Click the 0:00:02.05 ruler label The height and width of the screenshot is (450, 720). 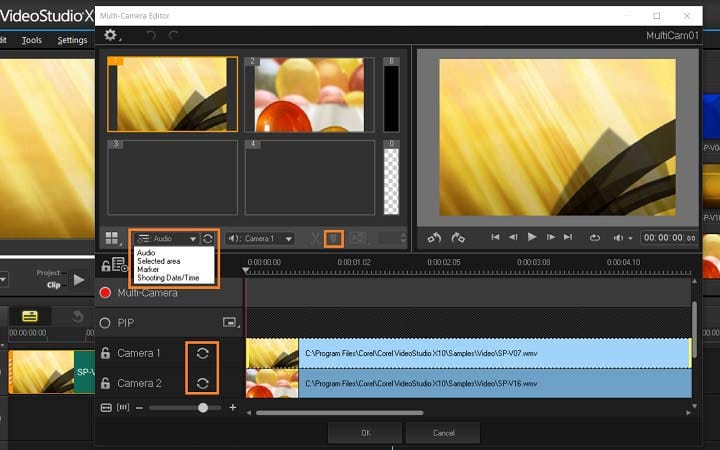(444, 262)
